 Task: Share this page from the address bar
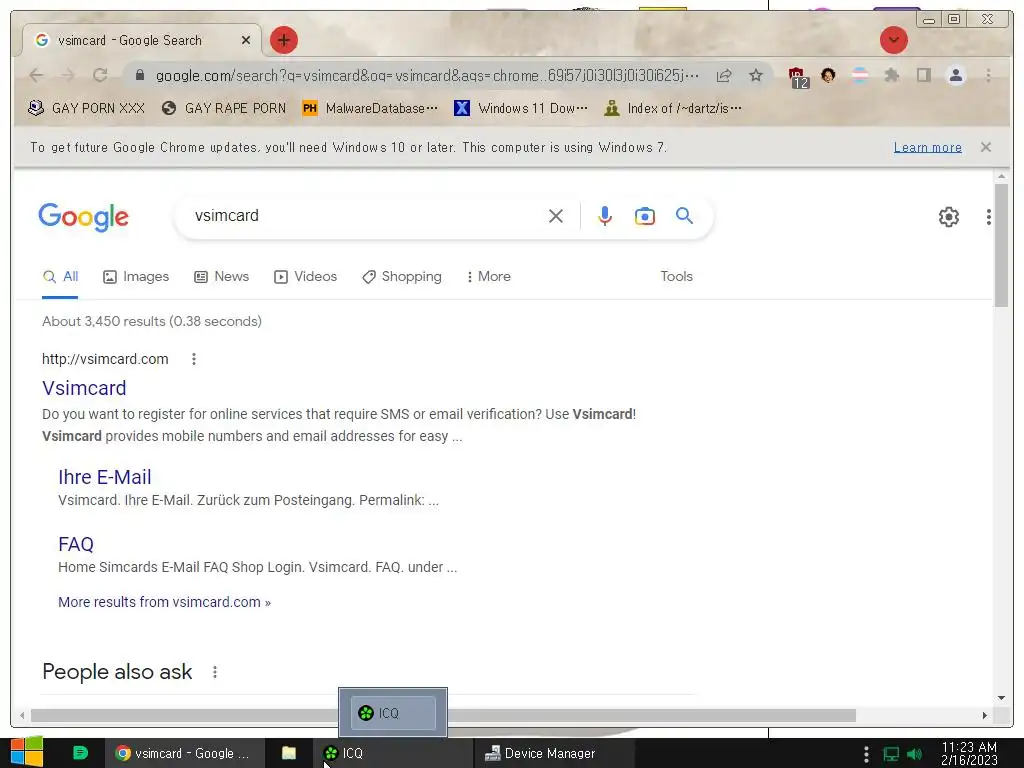tap(724, 76)
